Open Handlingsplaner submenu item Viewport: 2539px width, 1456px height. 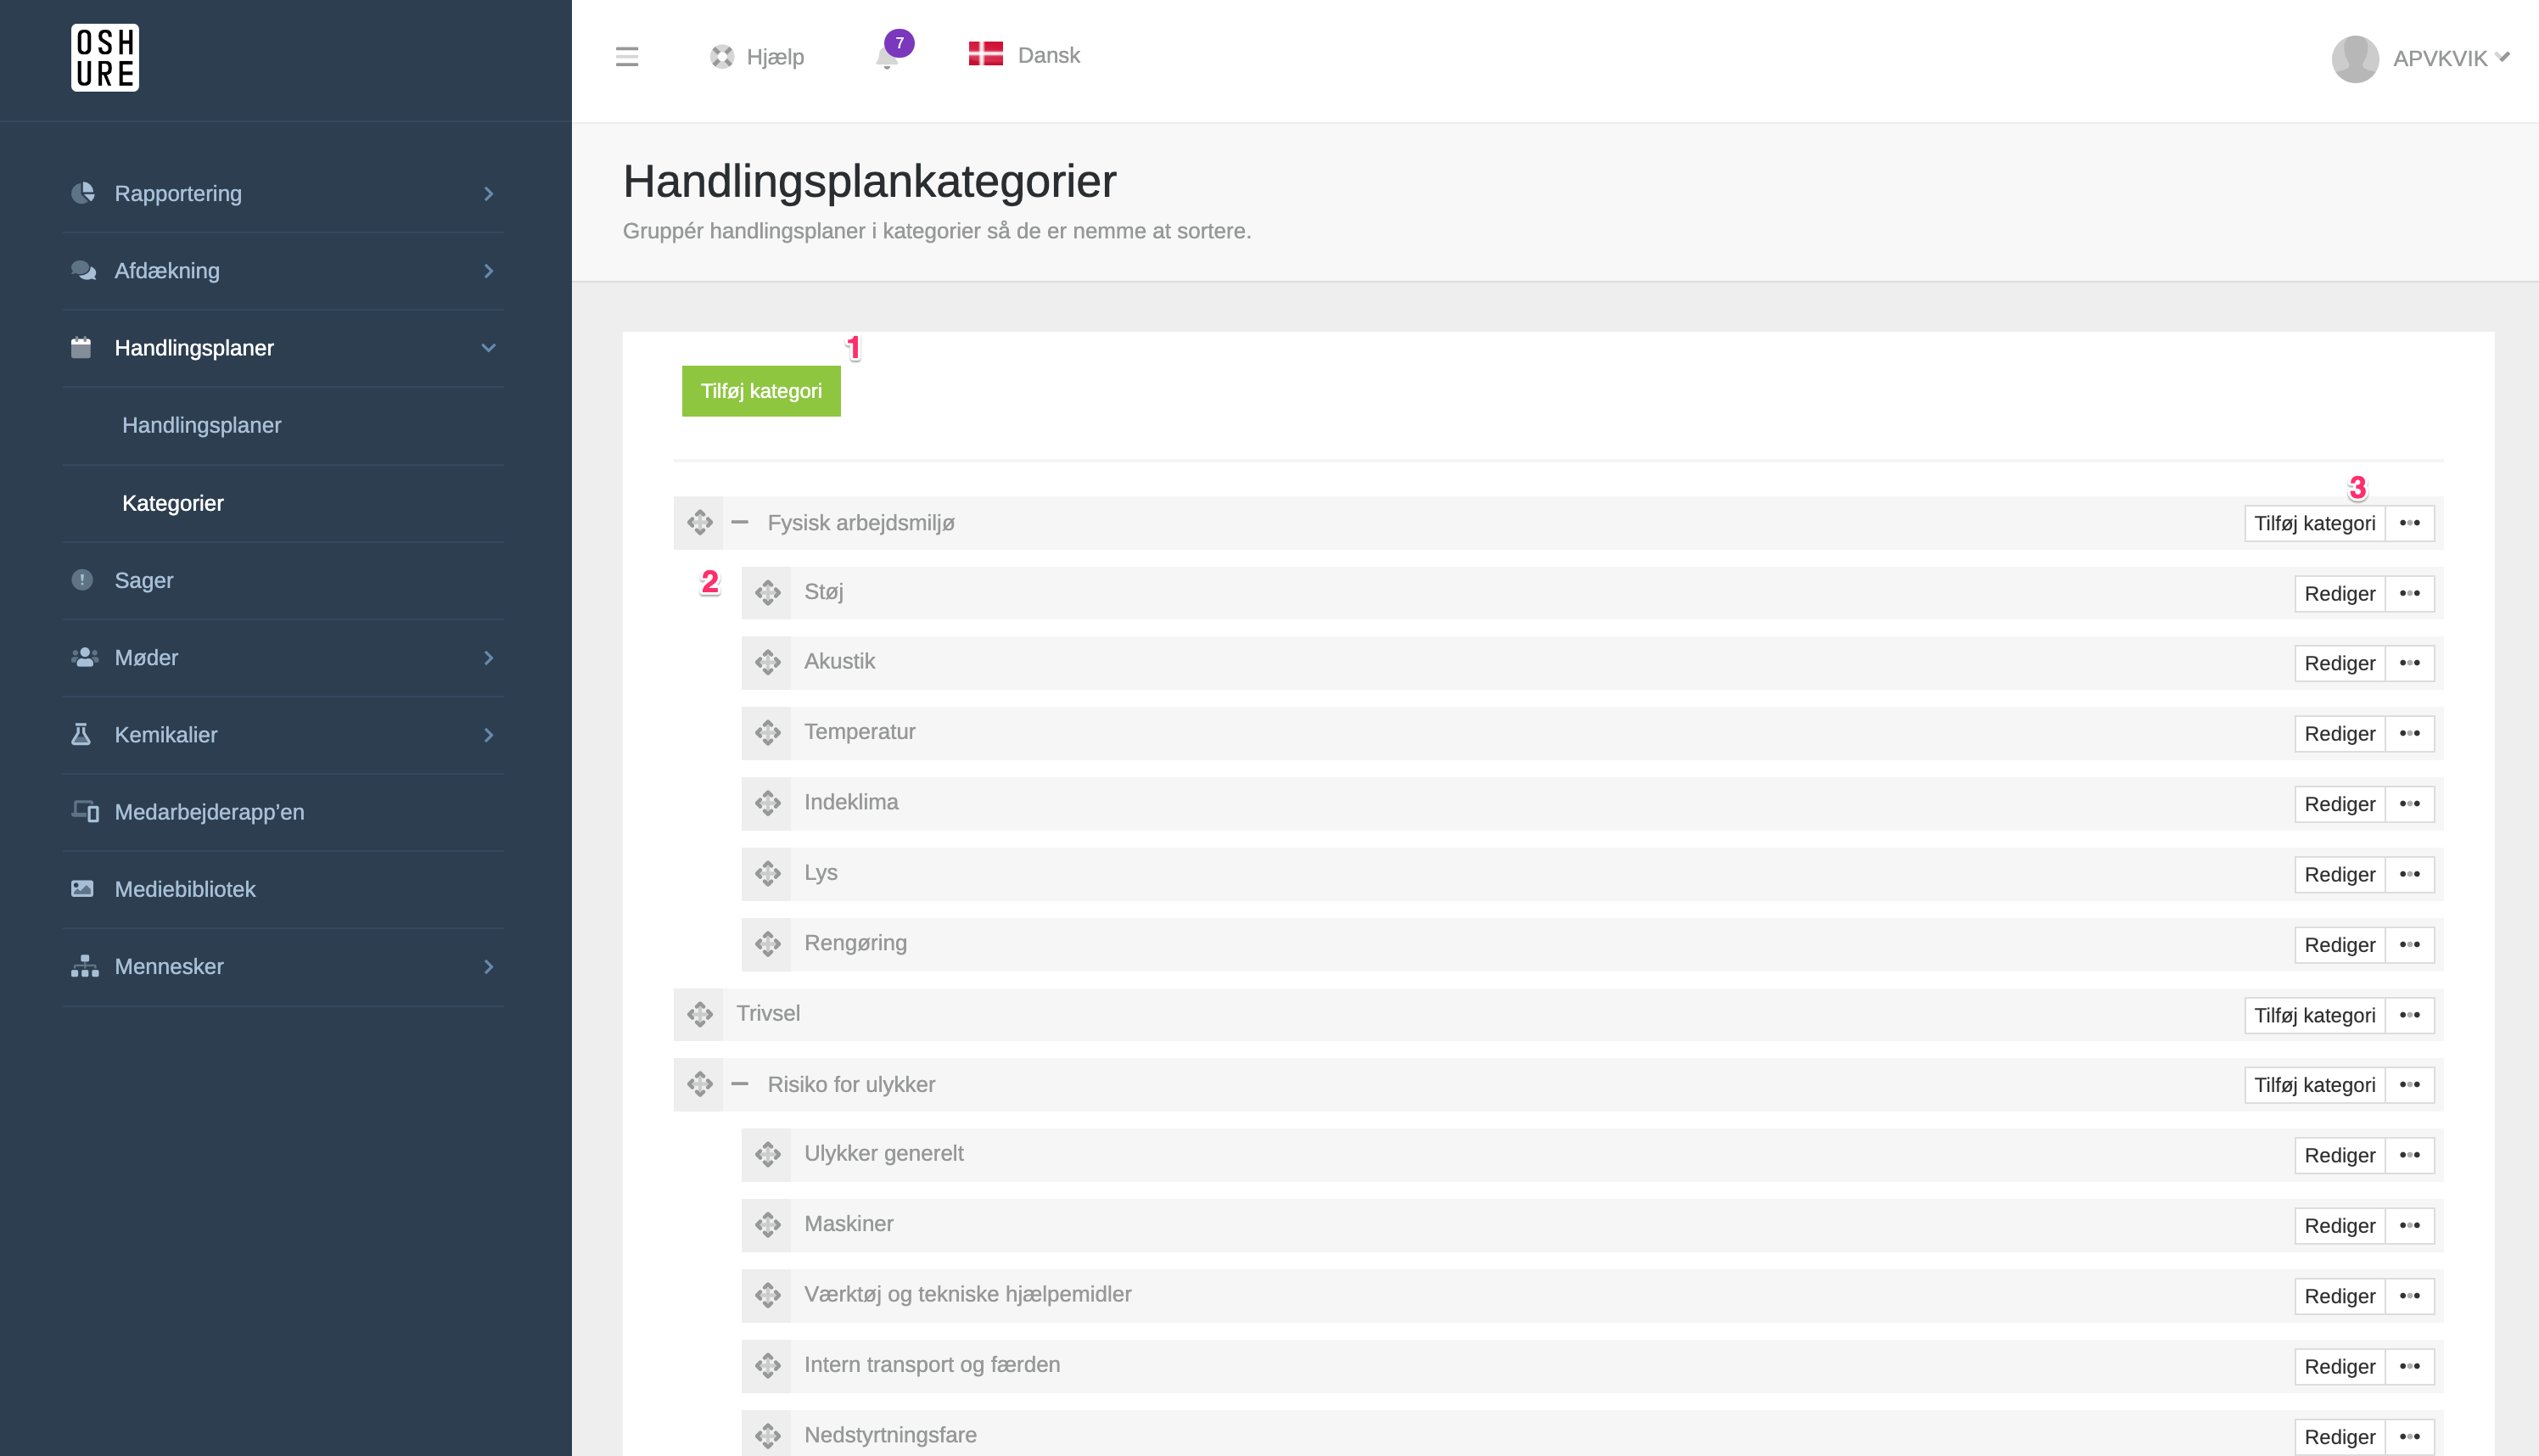(202, 425)
